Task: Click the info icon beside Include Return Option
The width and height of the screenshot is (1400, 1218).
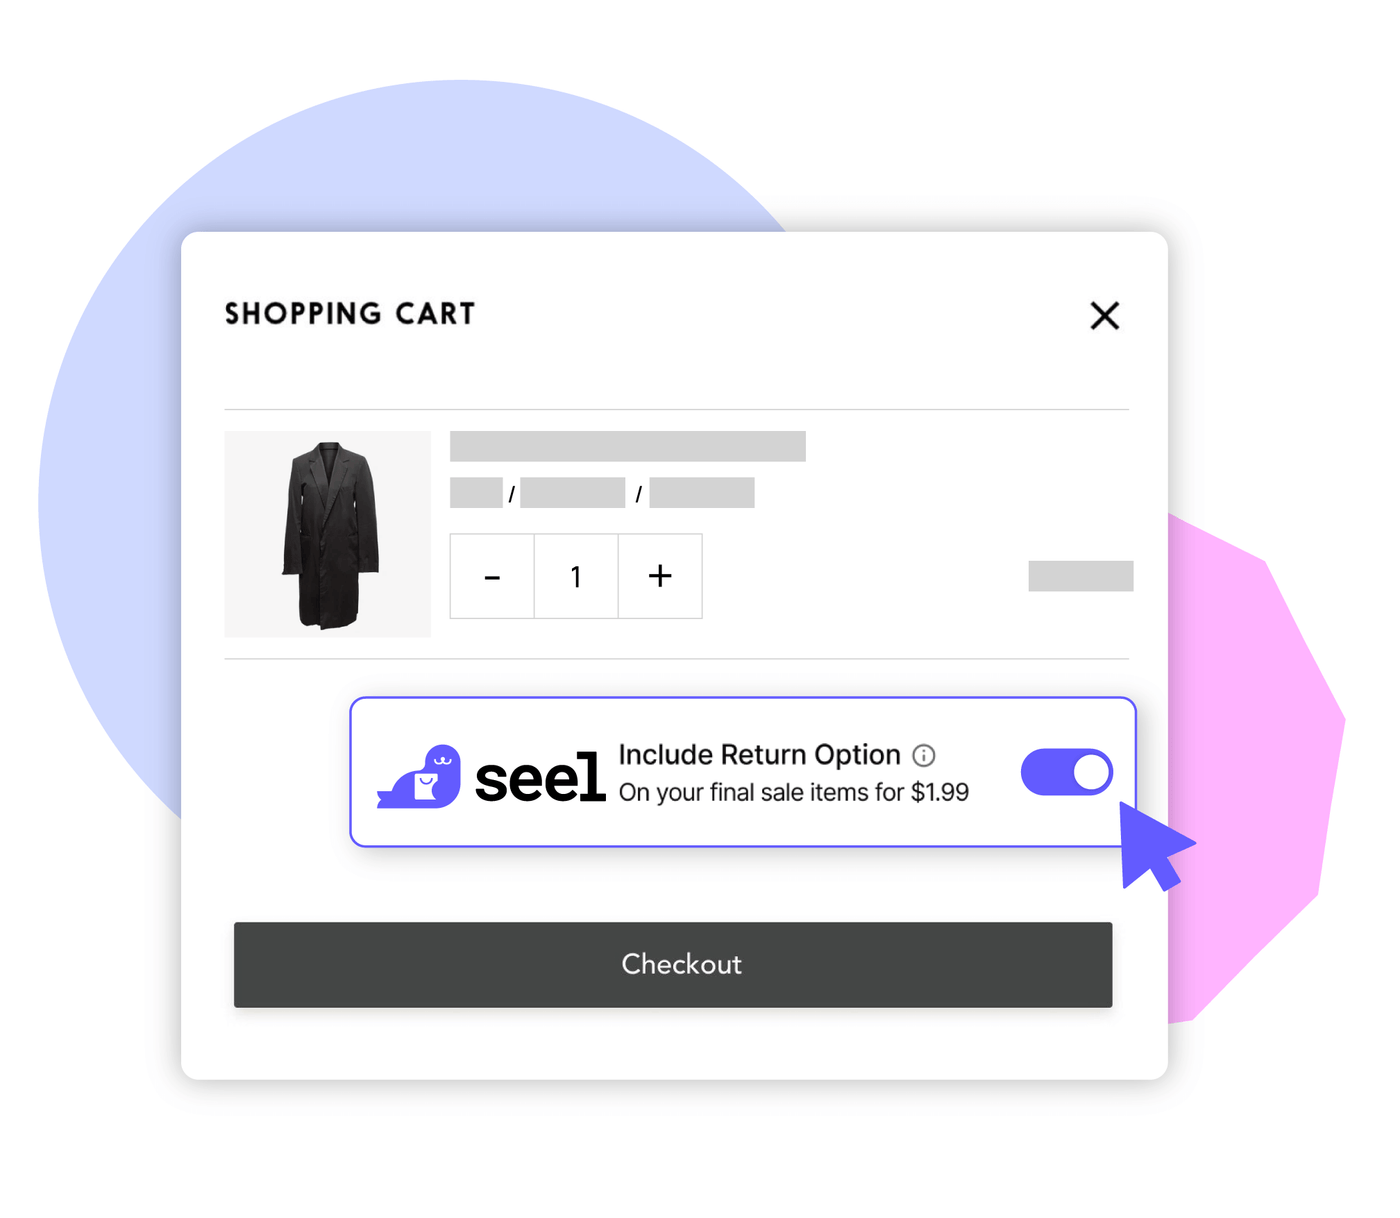Action: pos(924,755)
